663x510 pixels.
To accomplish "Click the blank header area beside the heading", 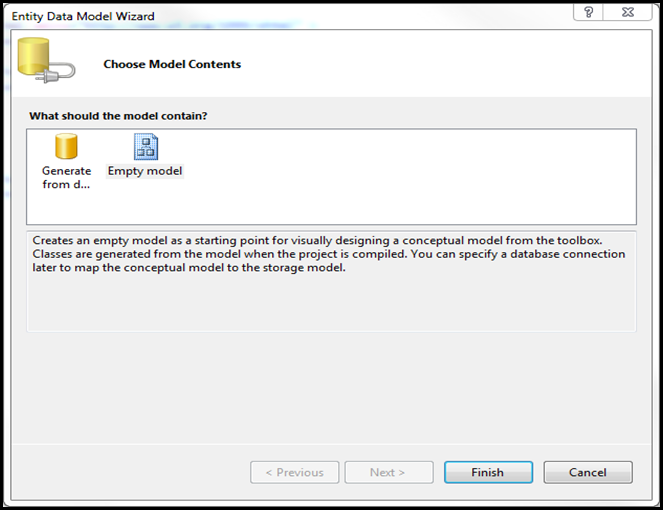I will tap(450, 65).
